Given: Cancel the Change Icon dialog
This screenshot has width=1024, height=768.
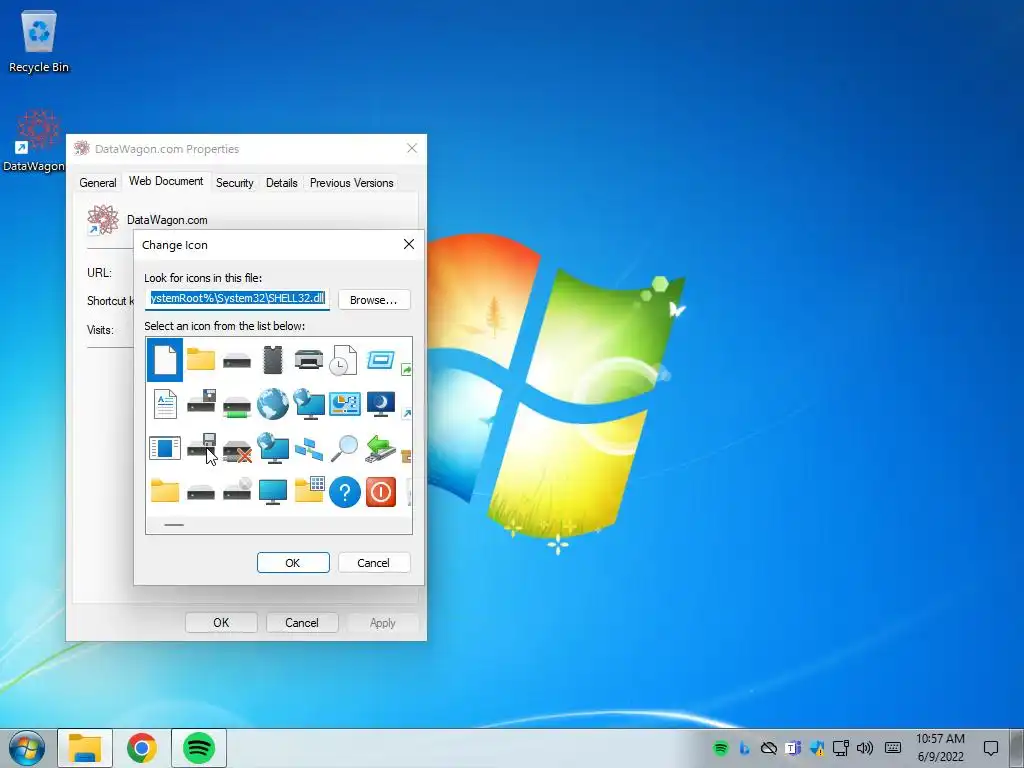Looking at the screenshot, I should (374, 563).
